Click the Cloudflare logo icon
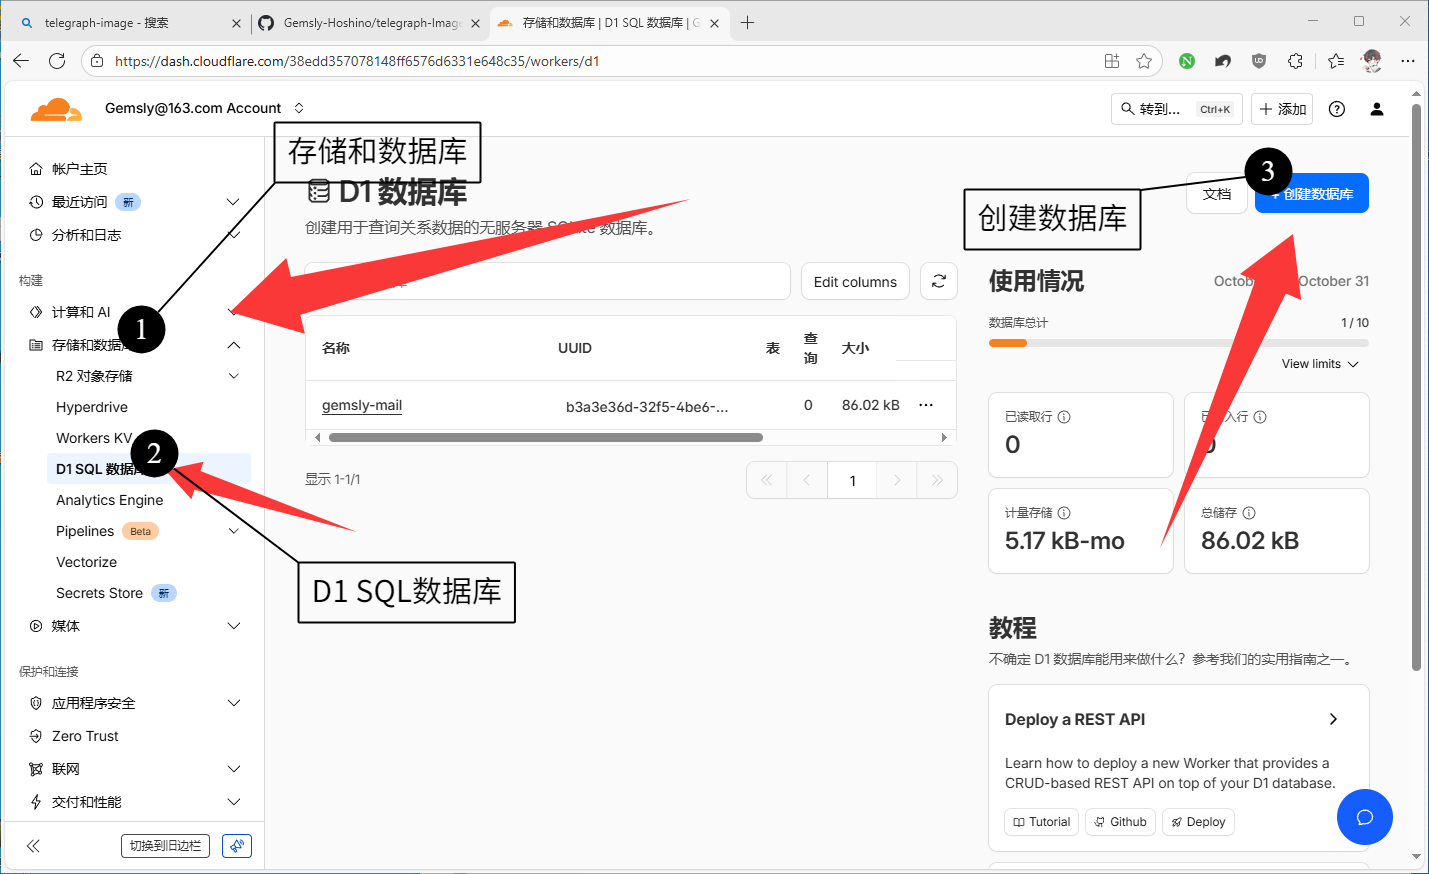 (55, 109)
